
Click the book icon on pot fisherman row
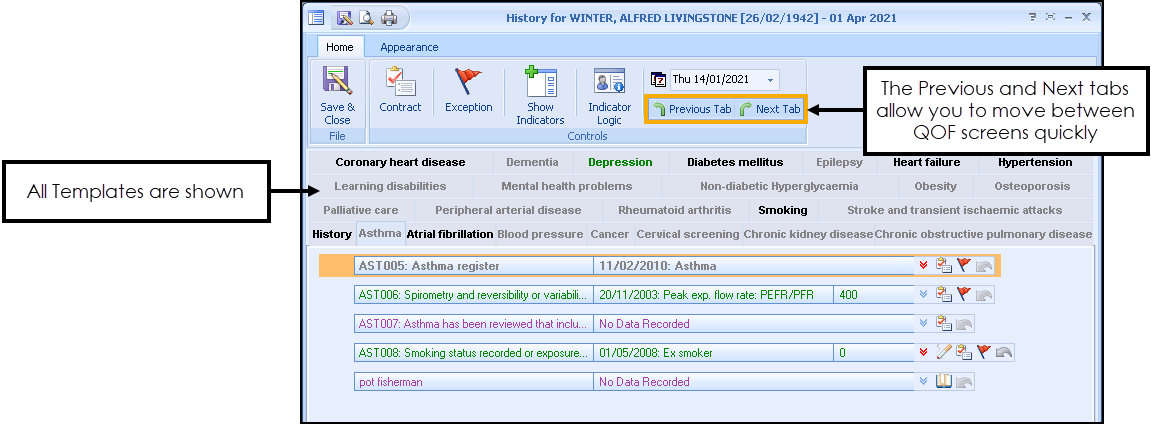943,381
